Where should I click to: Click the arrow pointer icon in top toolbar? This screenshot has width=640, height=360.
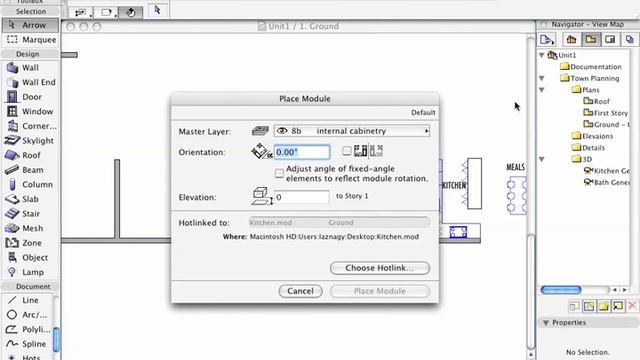pyautogui.click(x=158, y=10)
